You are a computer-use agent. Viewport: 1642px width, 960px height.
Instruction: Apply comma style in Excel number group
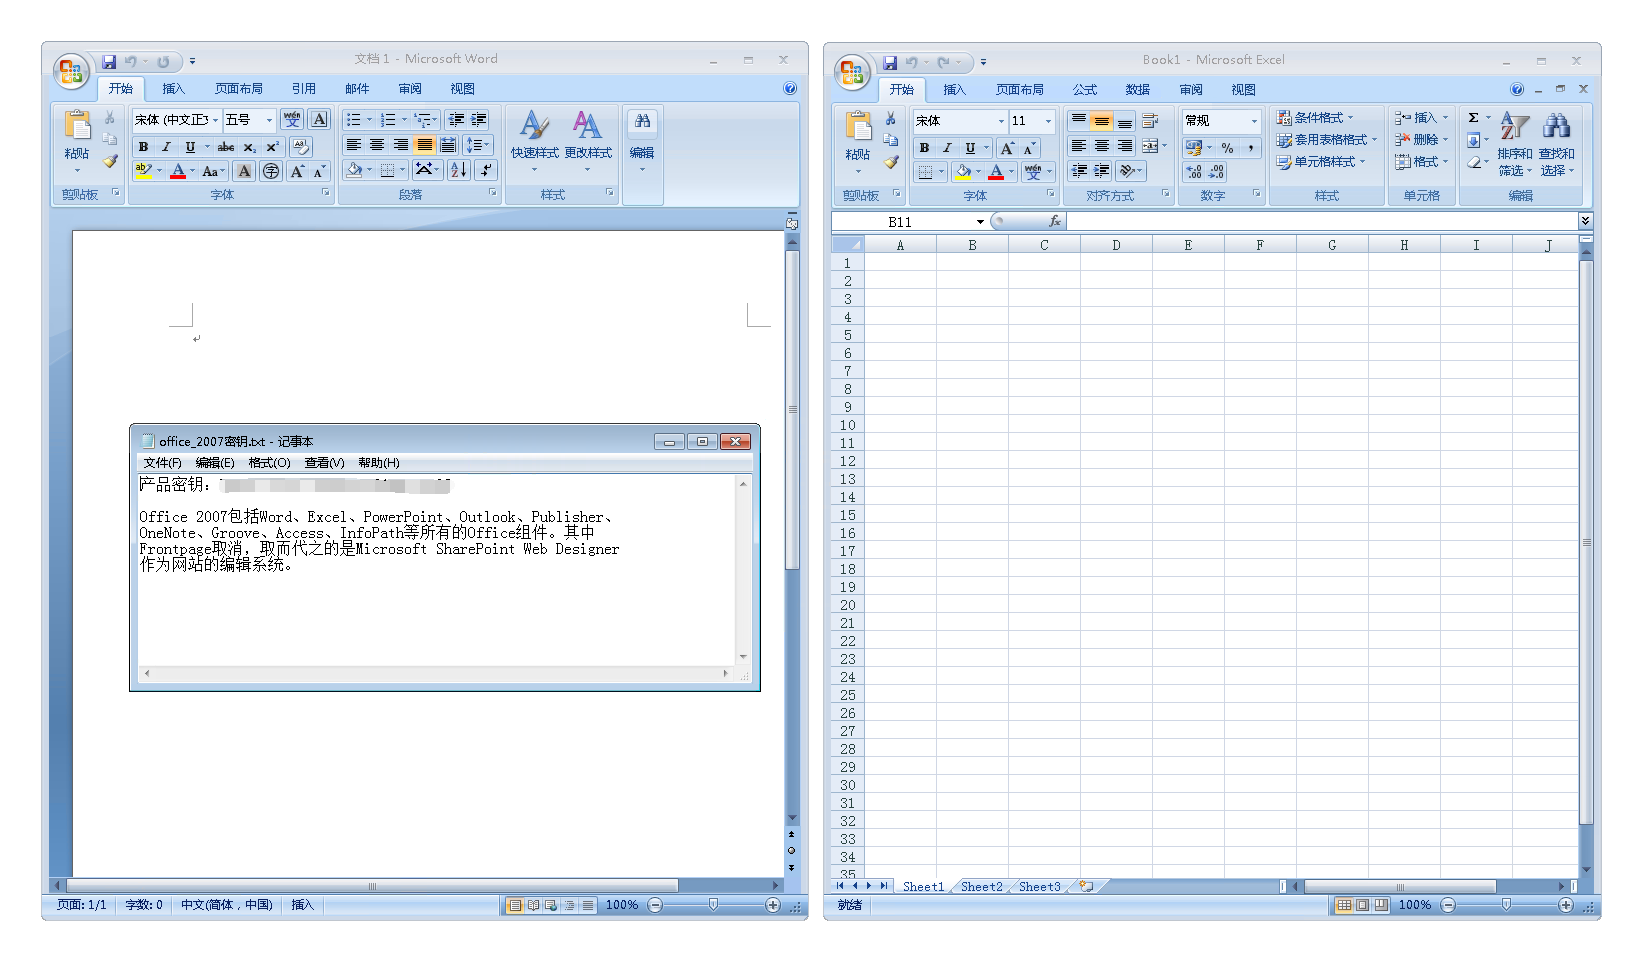pyautogui.click(x=1250, y=147)
